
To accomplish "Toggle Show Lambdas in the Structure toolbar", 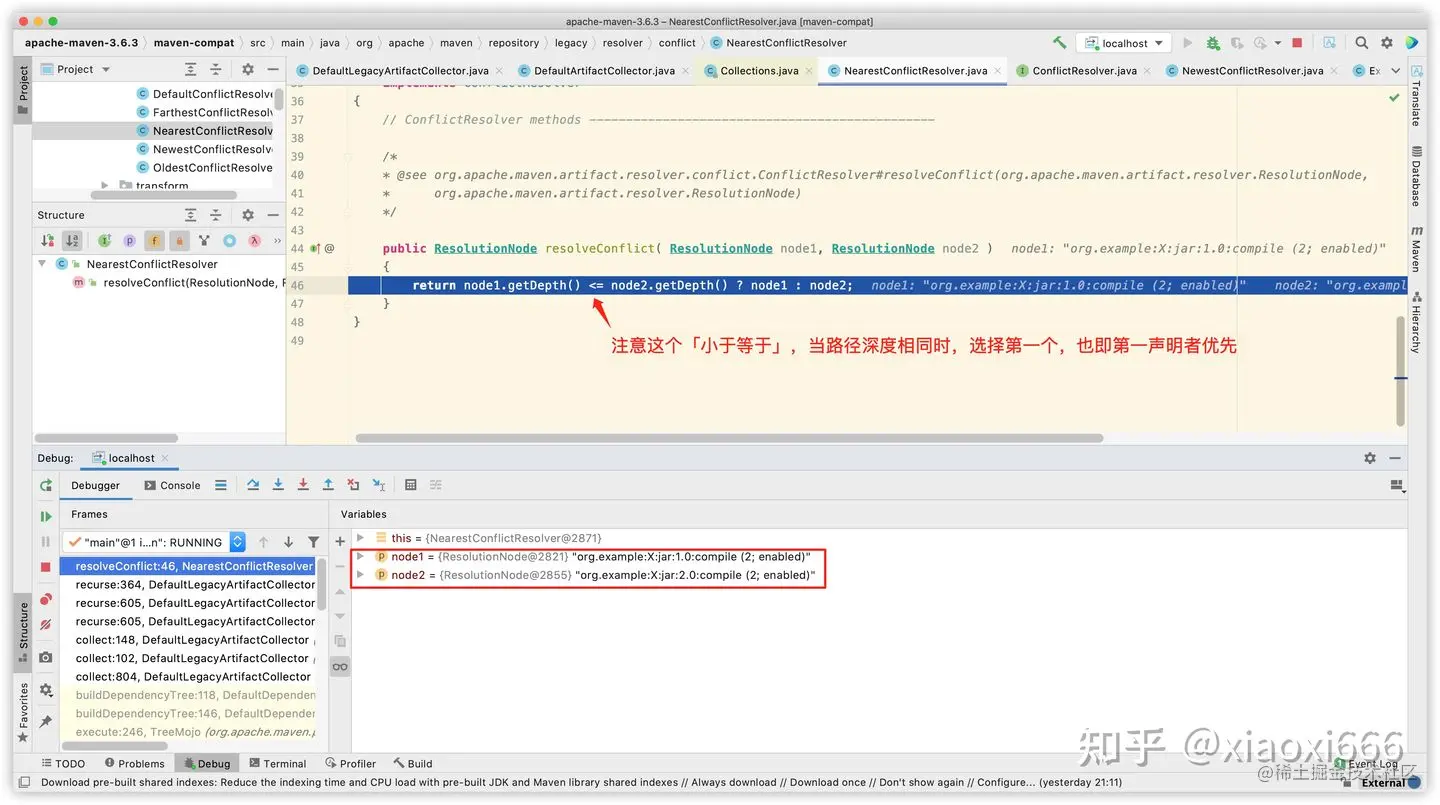I will [254, 240].
